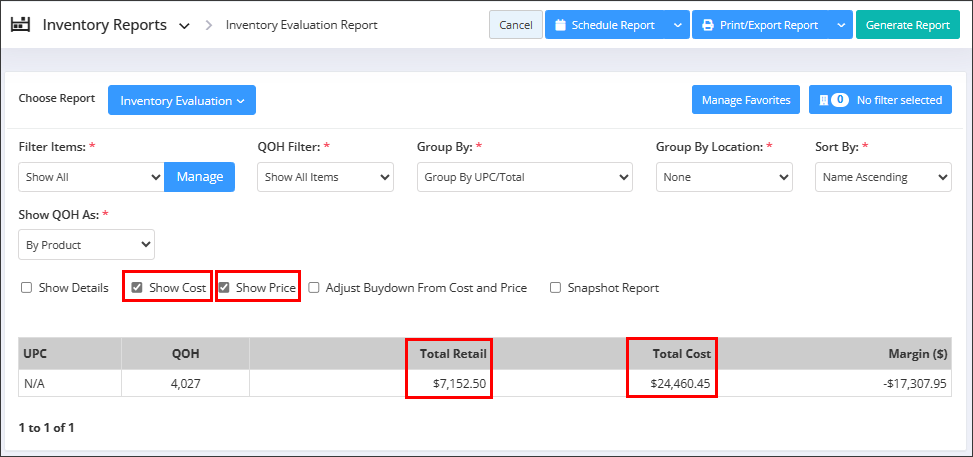Enable Adjust Buydown From Cost and Price
This screenshot has width=973, height=457.
point(314,287)
